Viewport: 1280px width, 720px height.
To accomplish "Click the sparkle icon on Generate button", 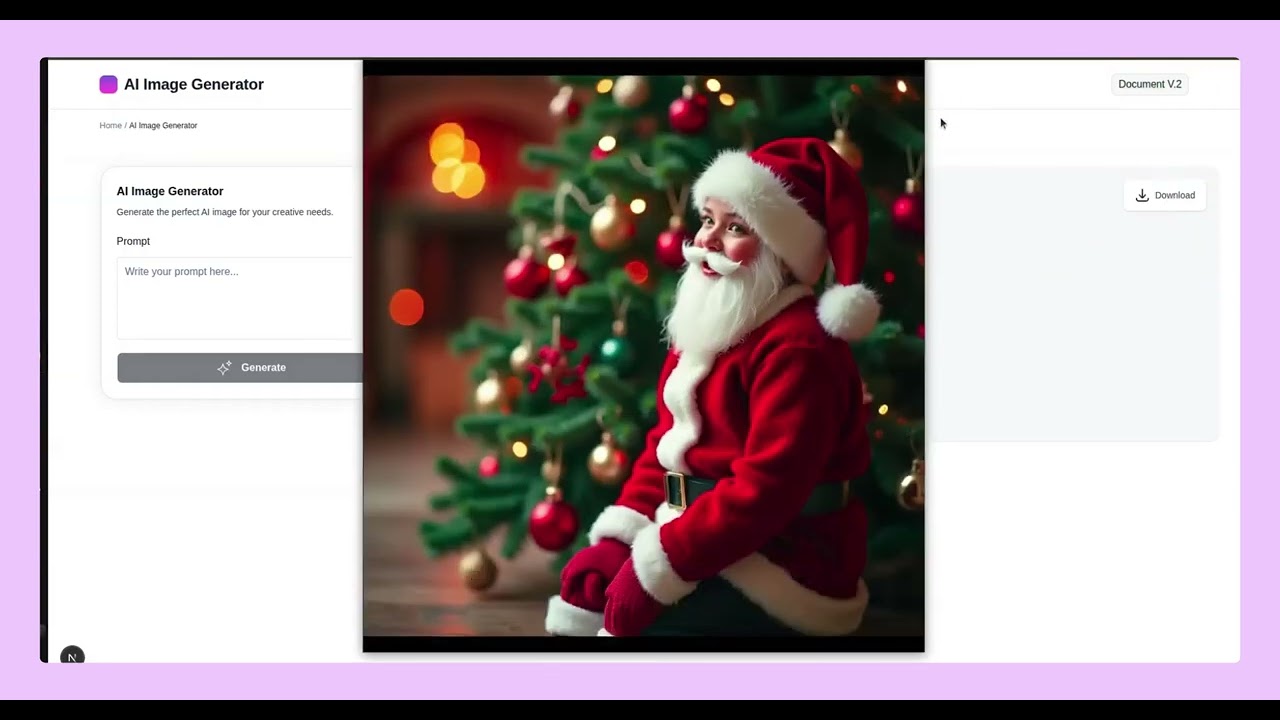I will (x=224, y=367).
